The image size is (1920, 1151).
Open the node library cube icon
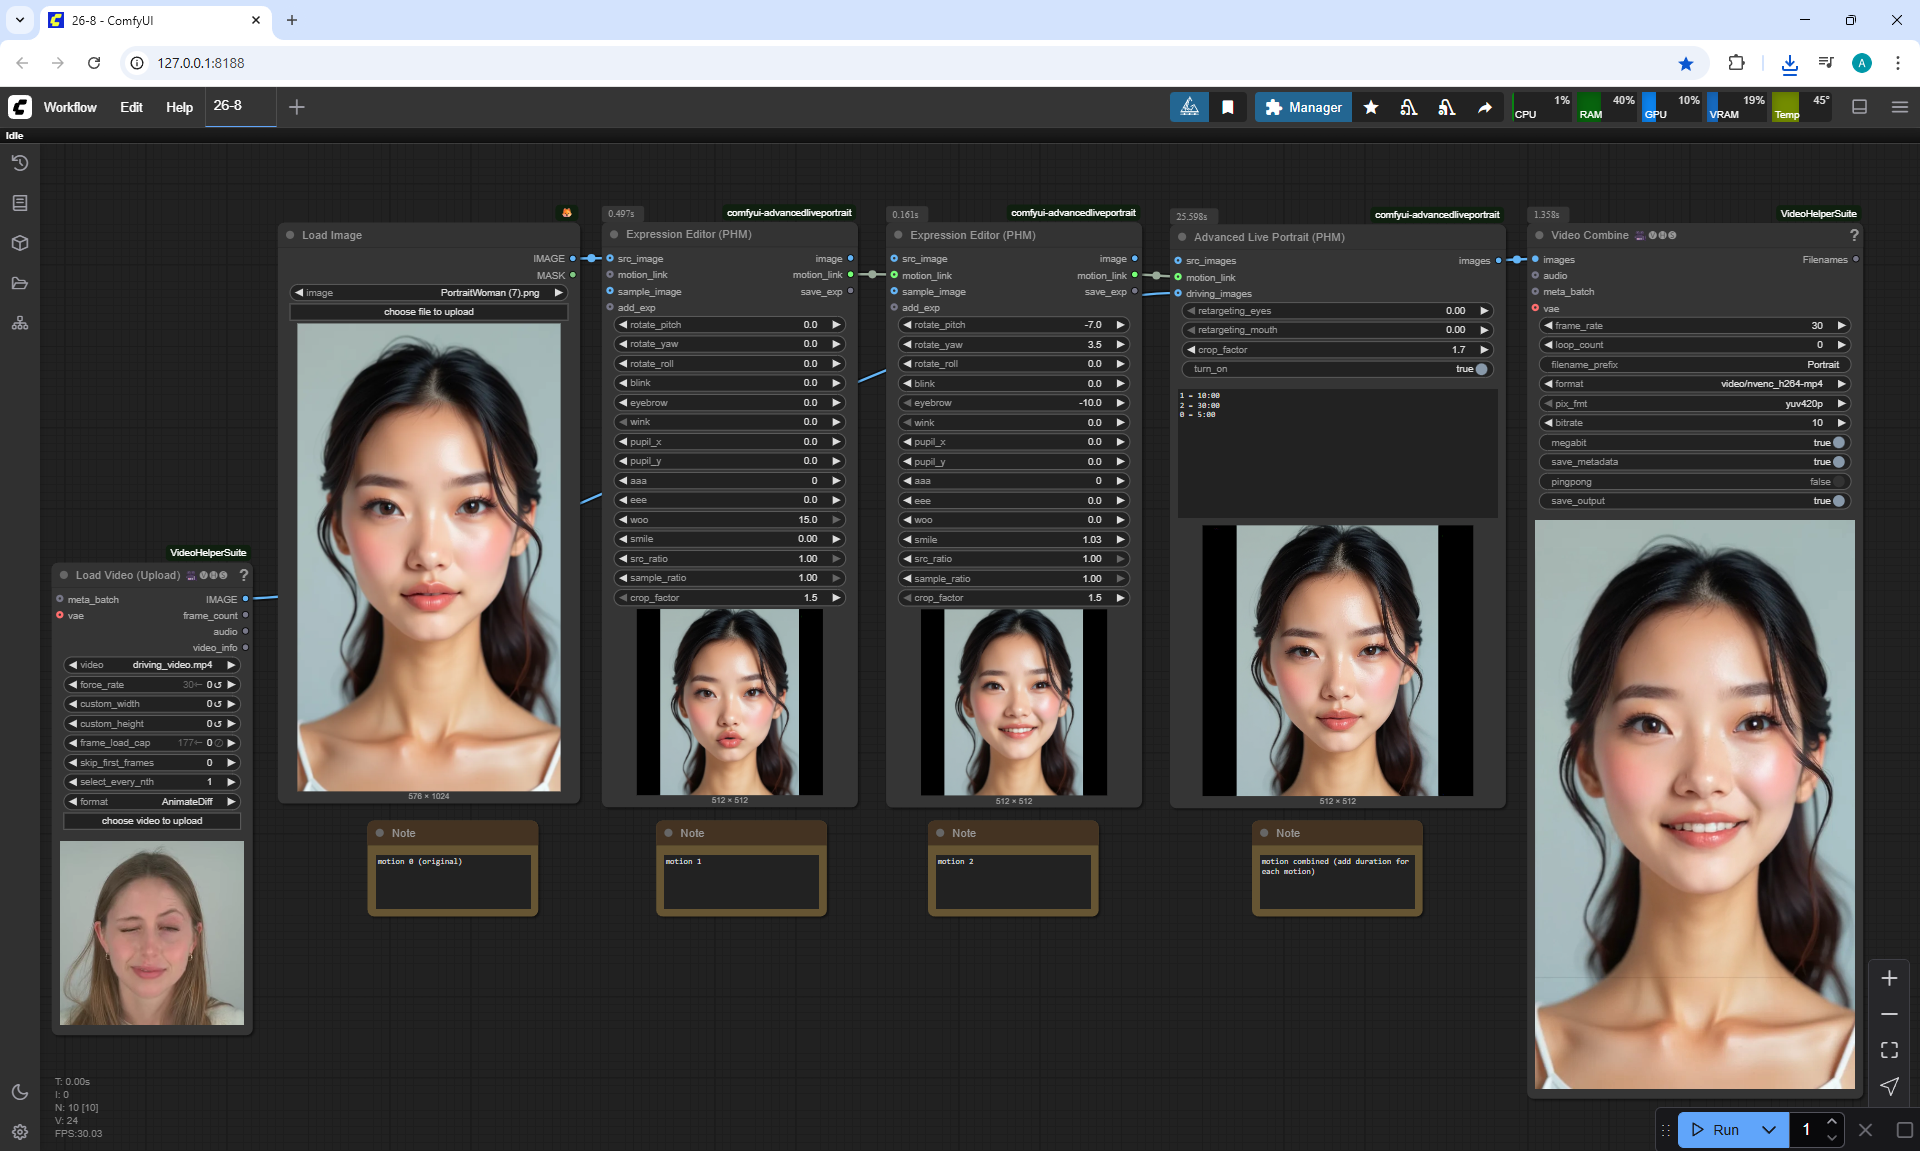pos(20,243)
